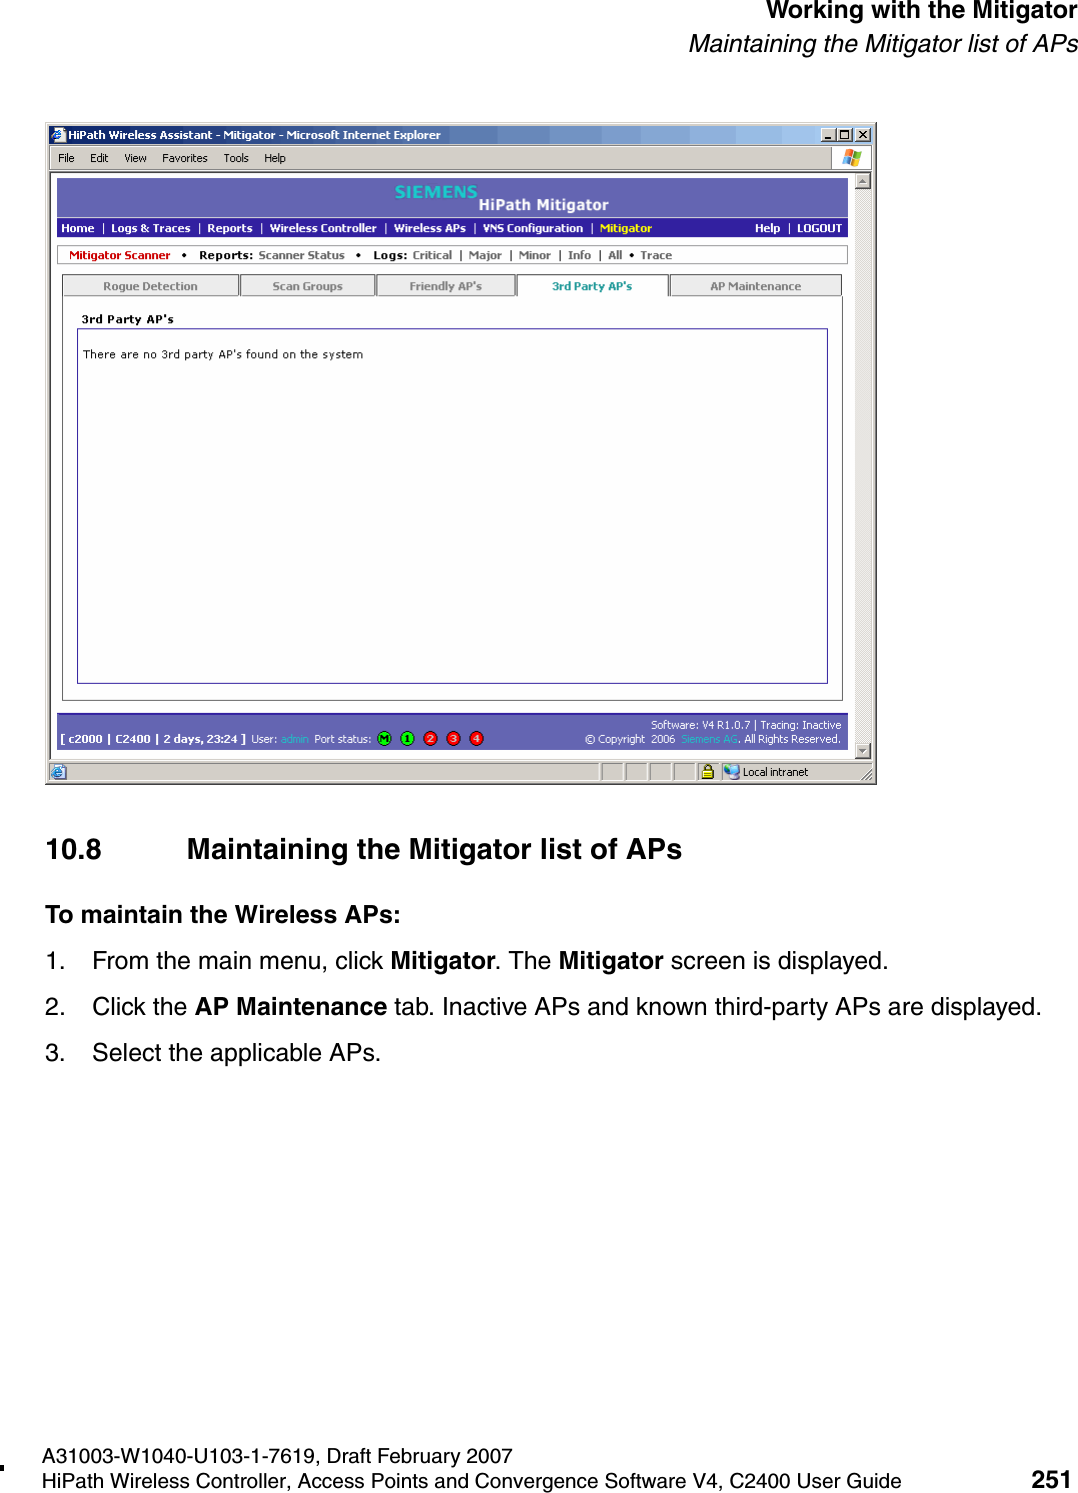The width and height of the screenshot is (1078, 1493).
Task: Click the Siemens AG copyright link
Action: [710, 740]
